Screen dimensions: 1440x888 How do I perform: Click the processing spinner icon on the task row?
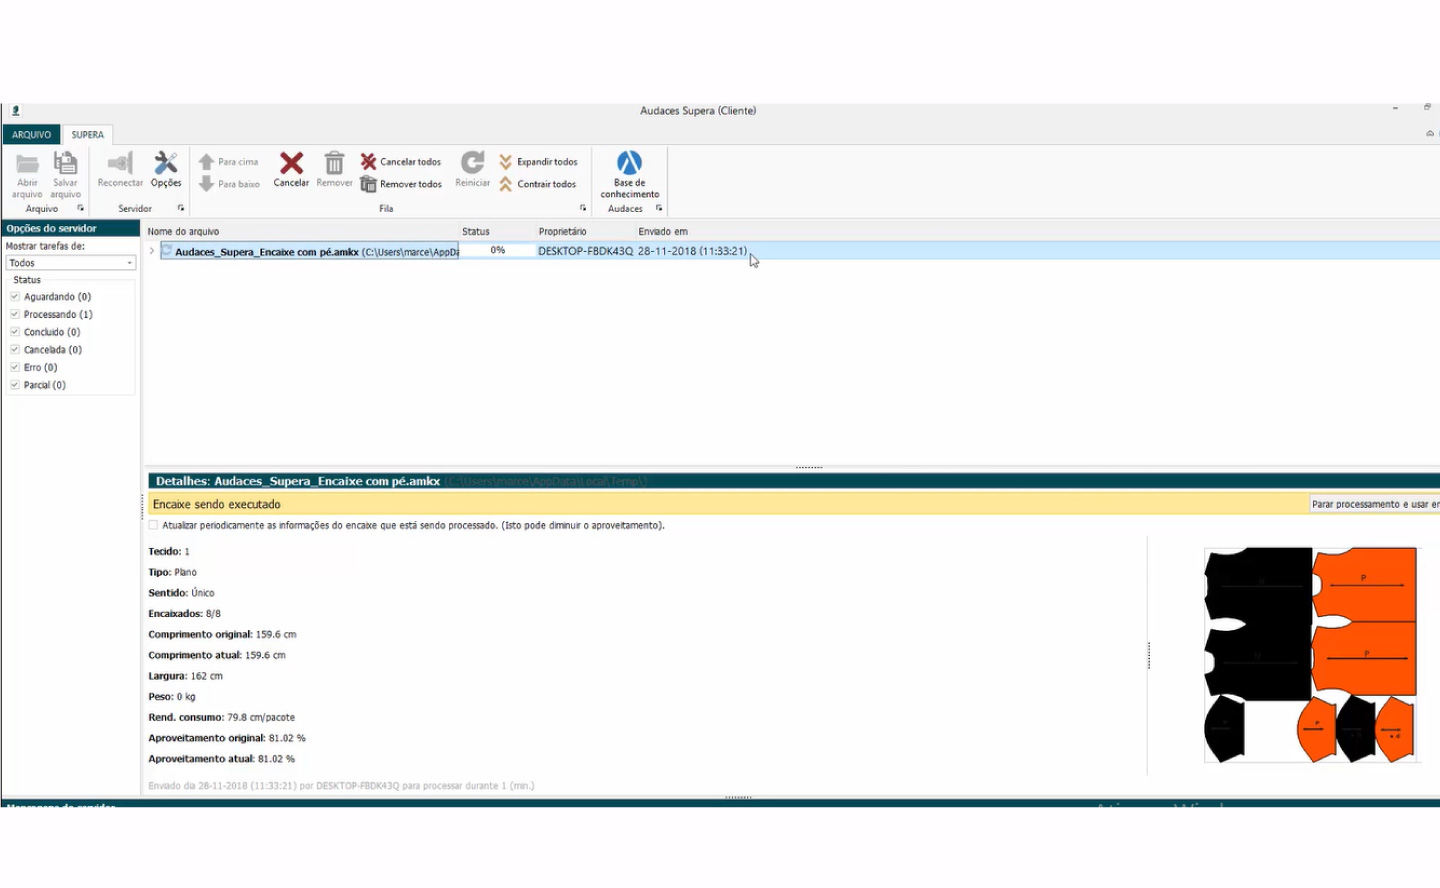coord(167,251)
